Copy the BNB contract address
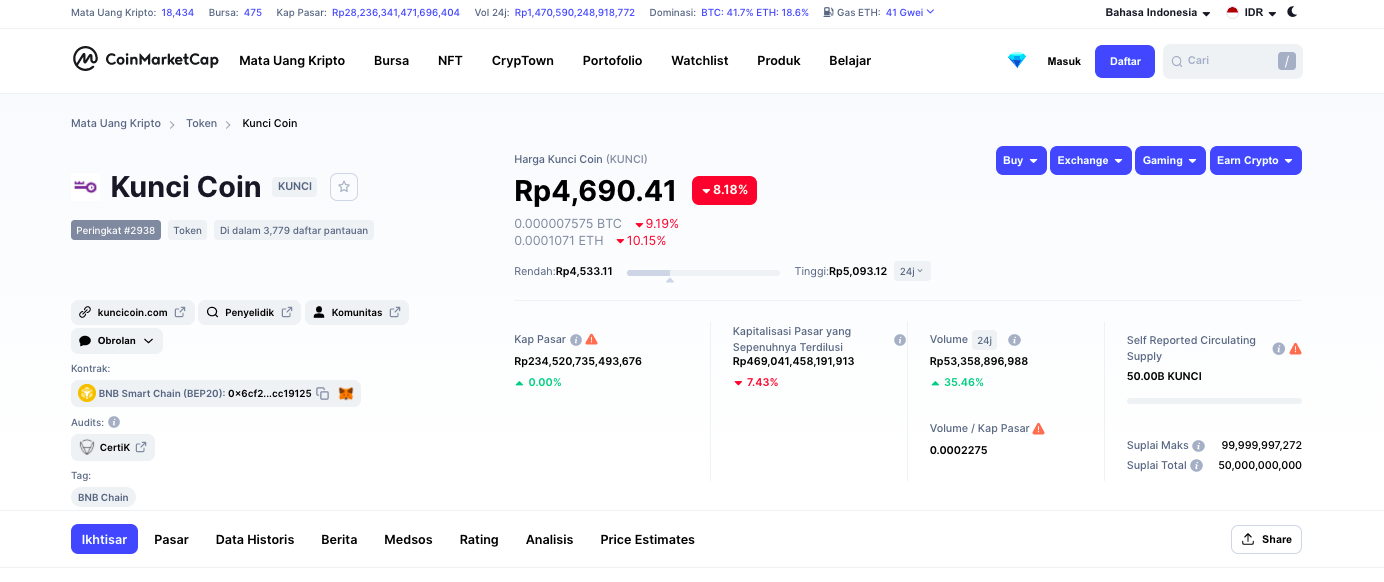 323,394
